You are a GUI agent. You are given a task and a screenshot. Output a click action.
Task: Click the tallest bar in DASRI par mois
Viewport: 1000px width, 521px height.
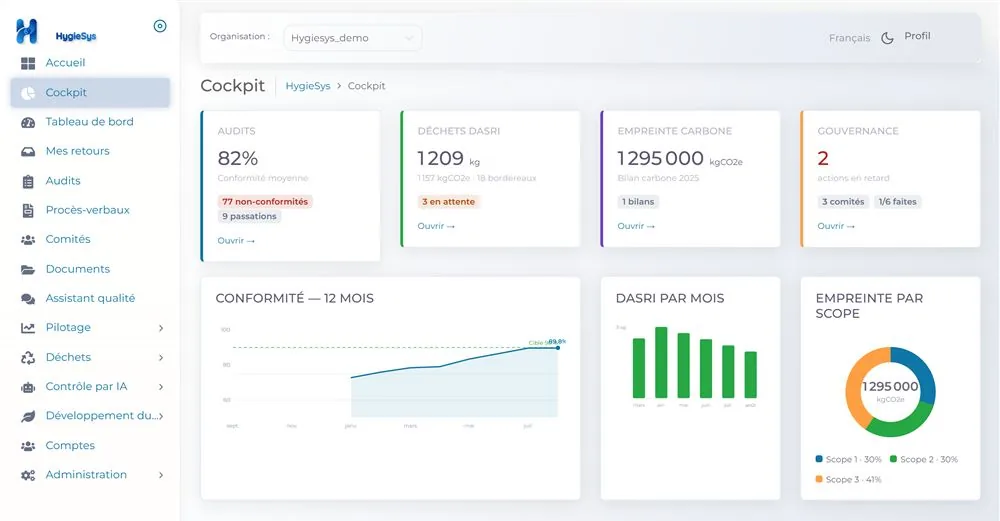661,363
